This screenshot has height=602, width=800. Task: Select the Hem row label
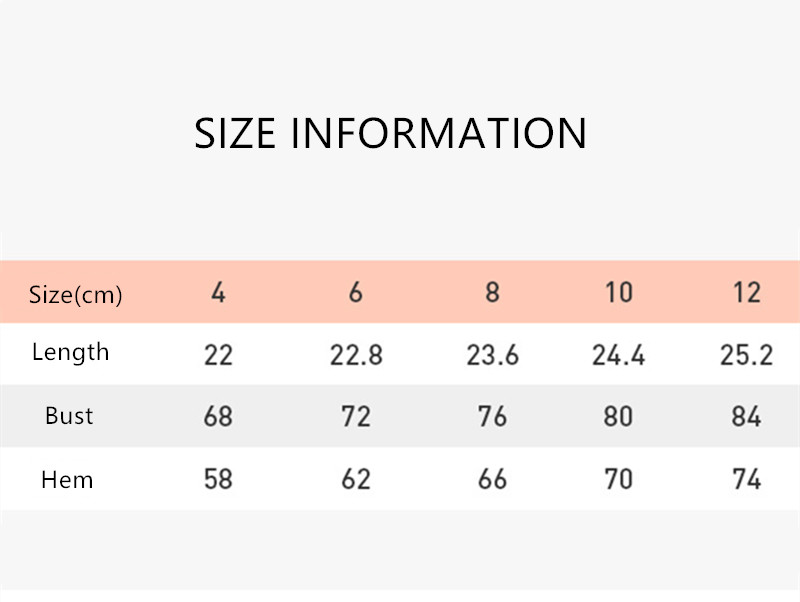(67, 480)
